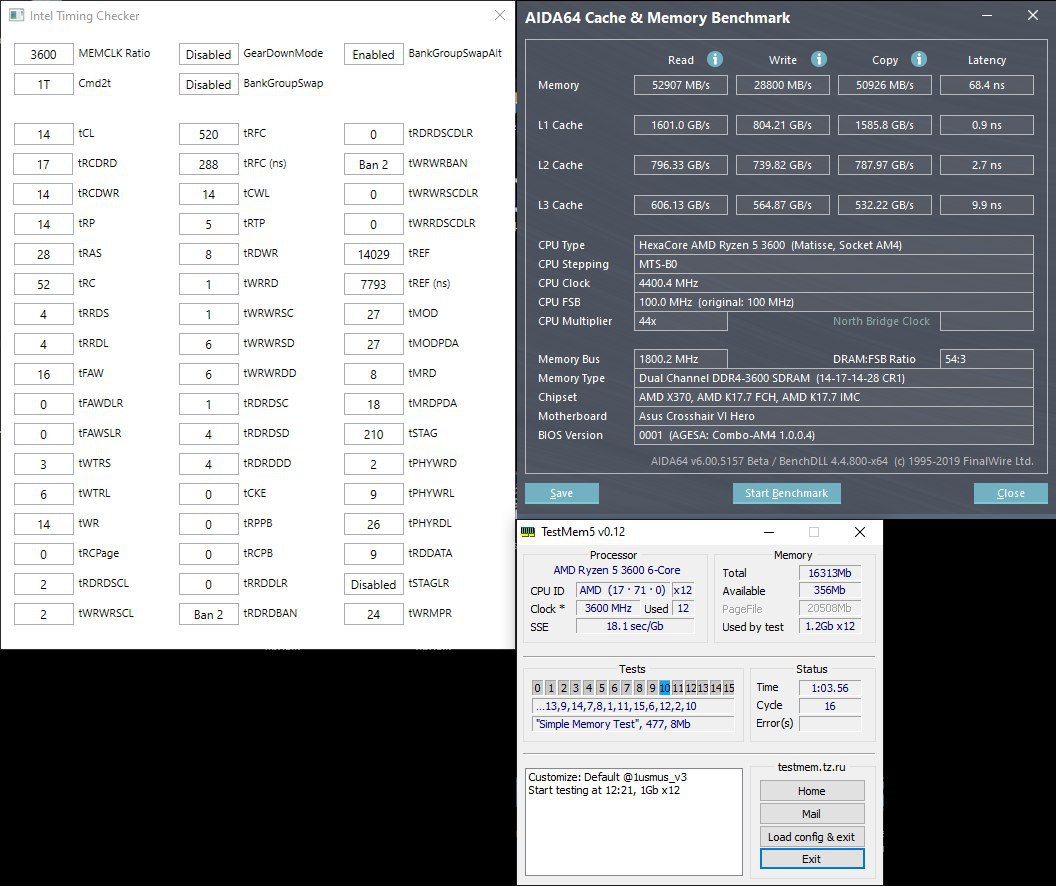This screenshot has height=886, width=1056.
Task: Click the tRC value 52
Action: point(44,283)
